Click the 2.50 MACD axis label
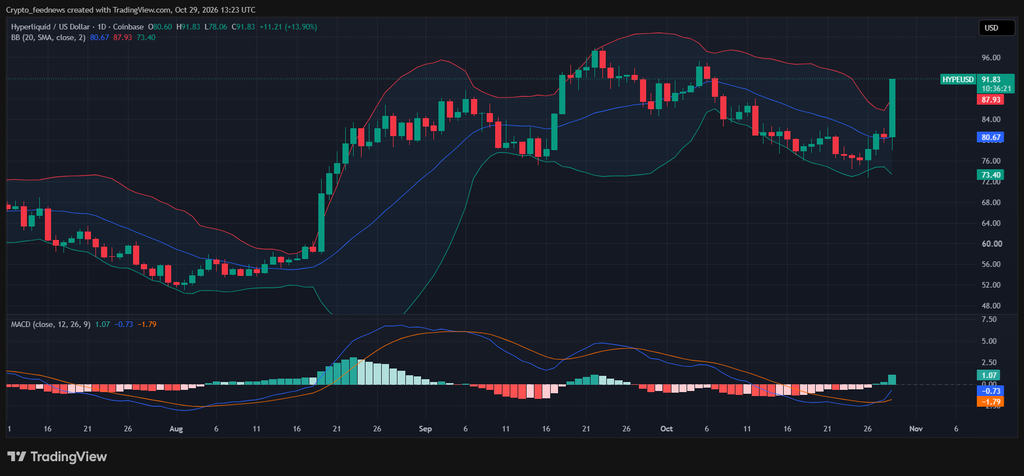 [x=989, y=362]
